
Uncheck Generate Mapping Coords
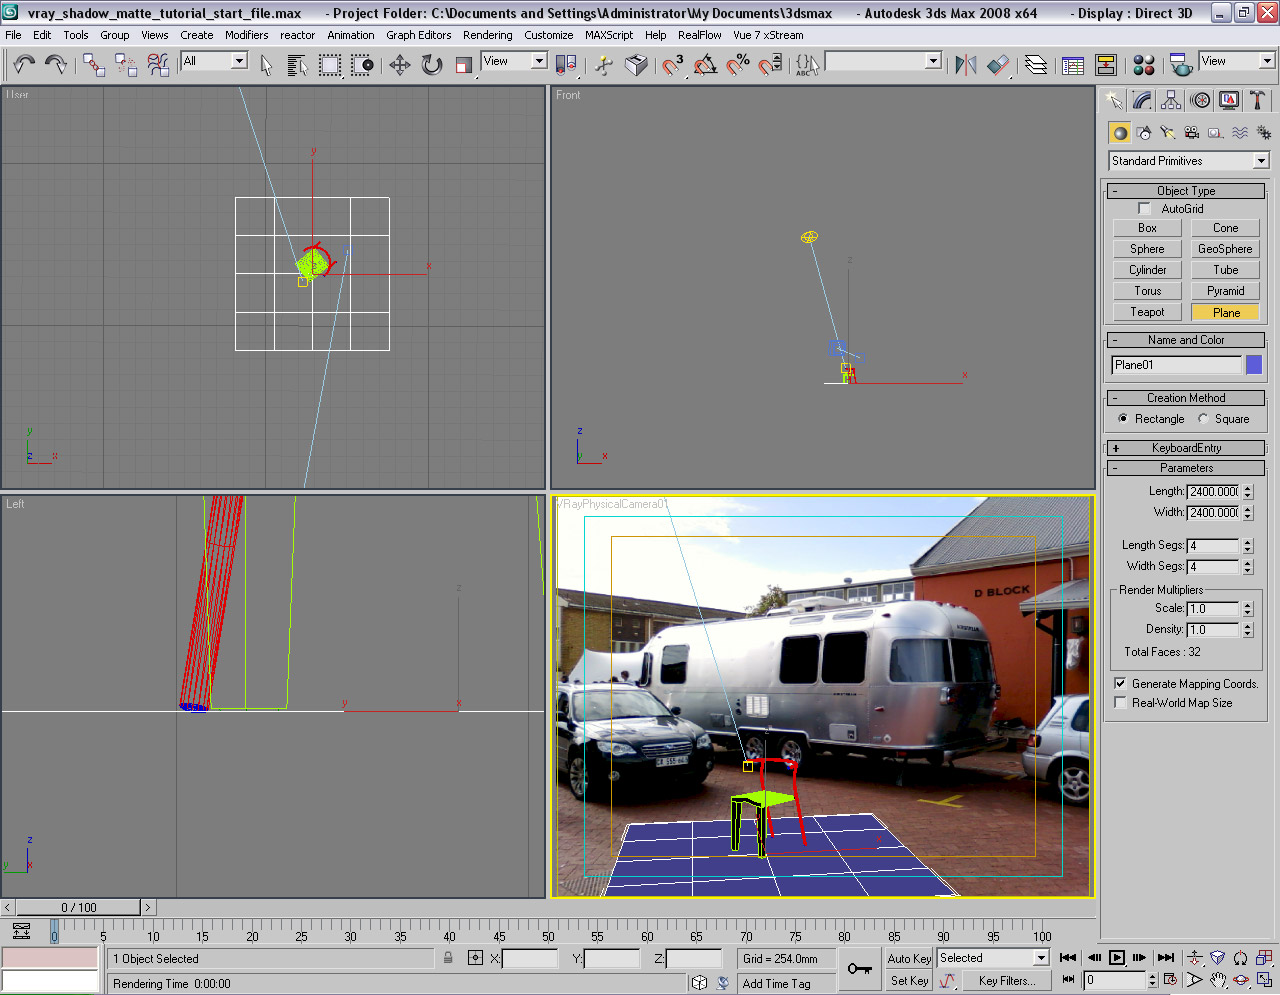(1120, 684)
